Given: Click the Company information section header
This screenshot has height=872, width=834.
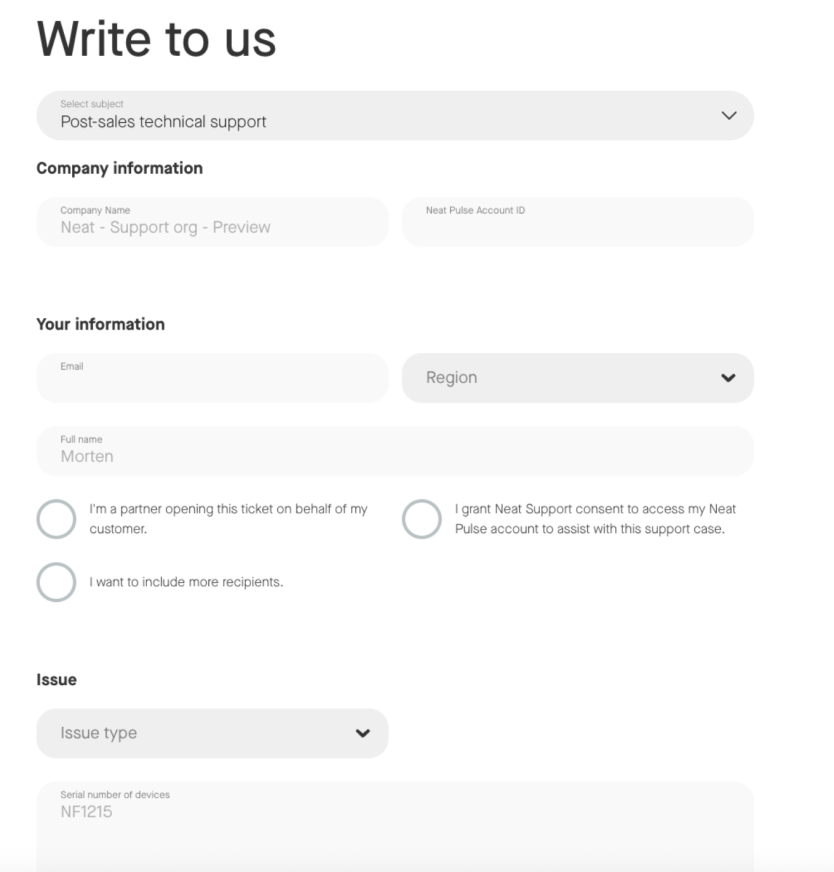Looking at the screenshot, I should pos(119,168).
